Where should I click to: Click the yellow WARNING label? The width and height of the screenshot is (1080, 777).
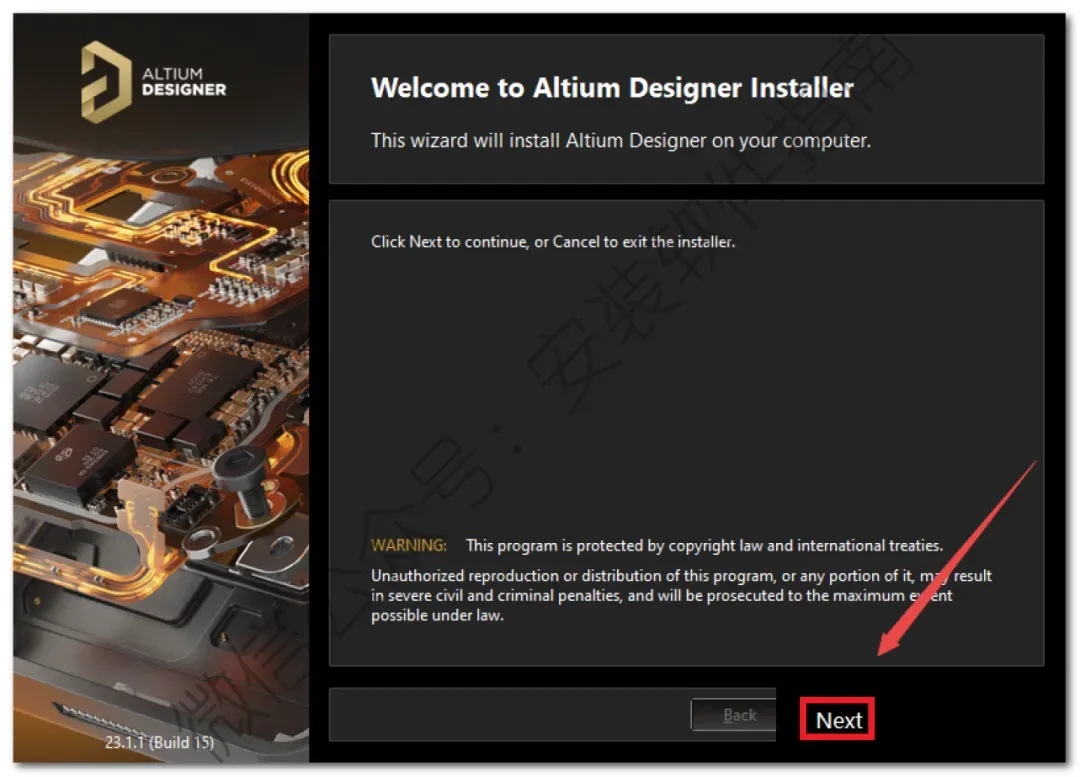(408, 546)
